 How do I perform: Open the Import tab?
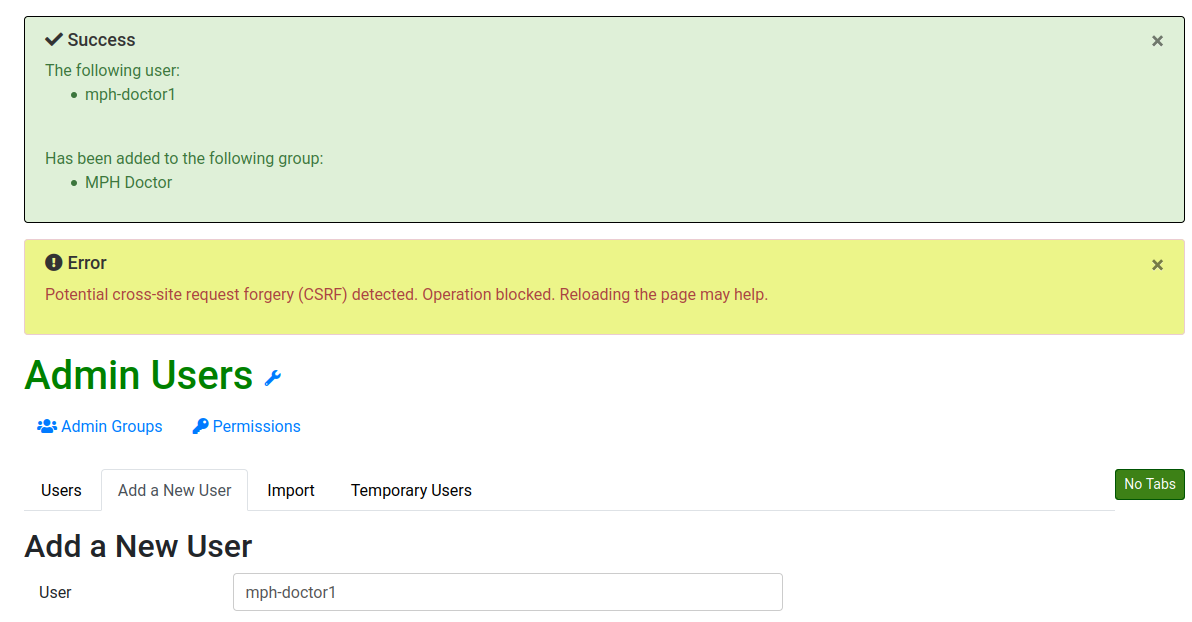(291, 490)
